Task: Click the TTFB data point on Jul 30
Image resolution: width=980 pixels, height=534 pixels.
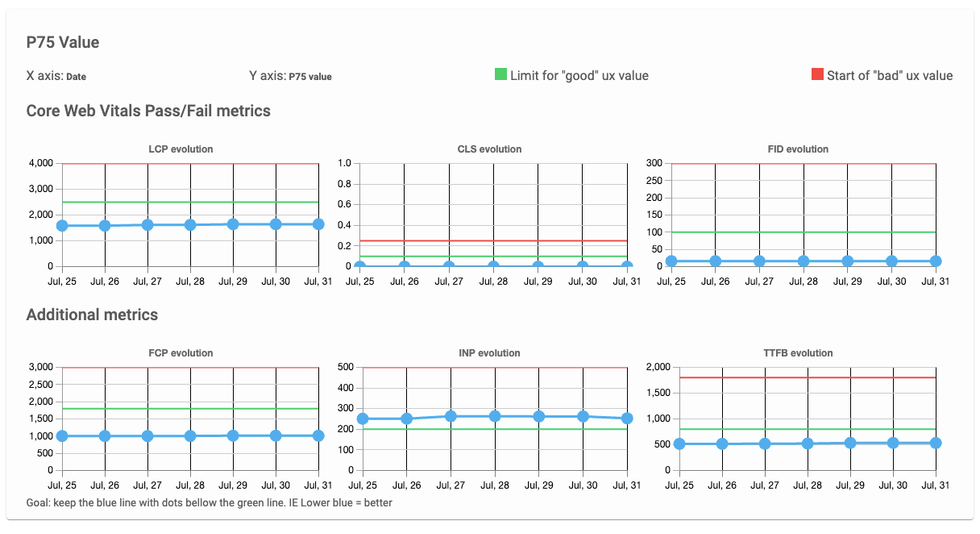Action: point(893,442)
